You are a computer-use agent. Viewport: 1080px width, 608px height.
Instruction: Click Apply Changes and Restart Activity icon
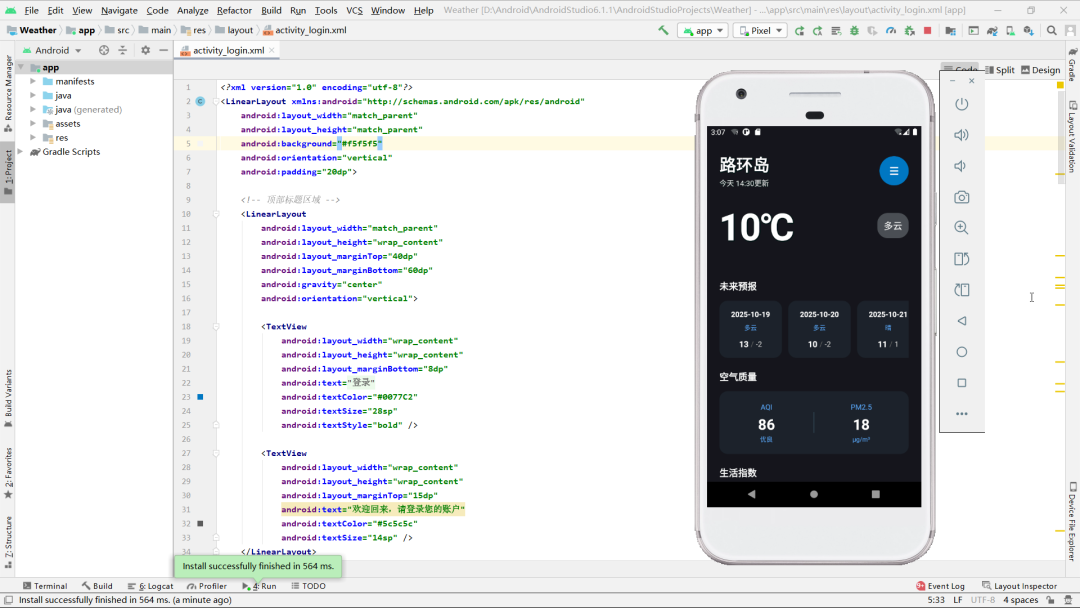pyautogui.click(x=818, y=30)
